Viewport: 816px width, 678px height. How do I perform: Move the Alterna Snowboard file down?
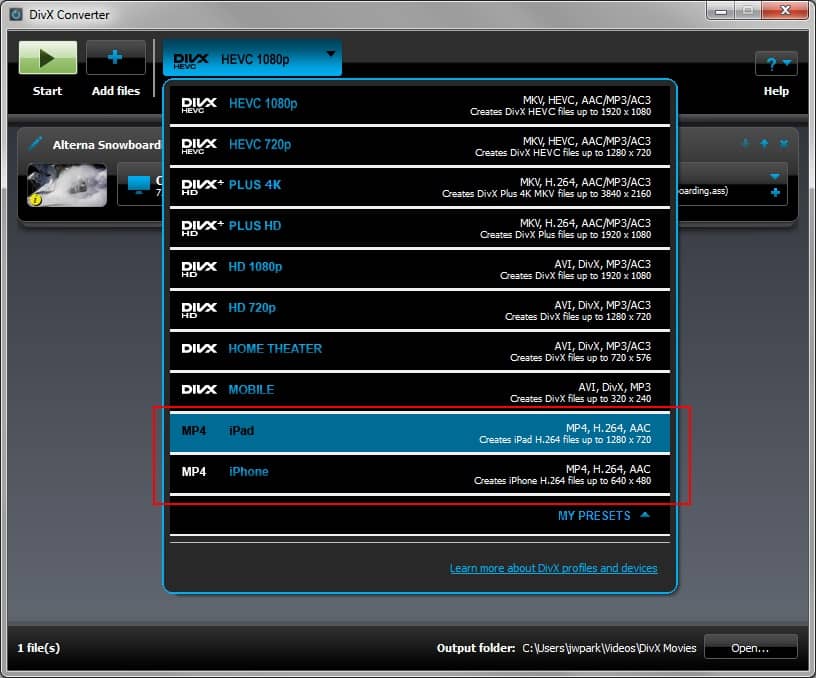coord(746,143)
